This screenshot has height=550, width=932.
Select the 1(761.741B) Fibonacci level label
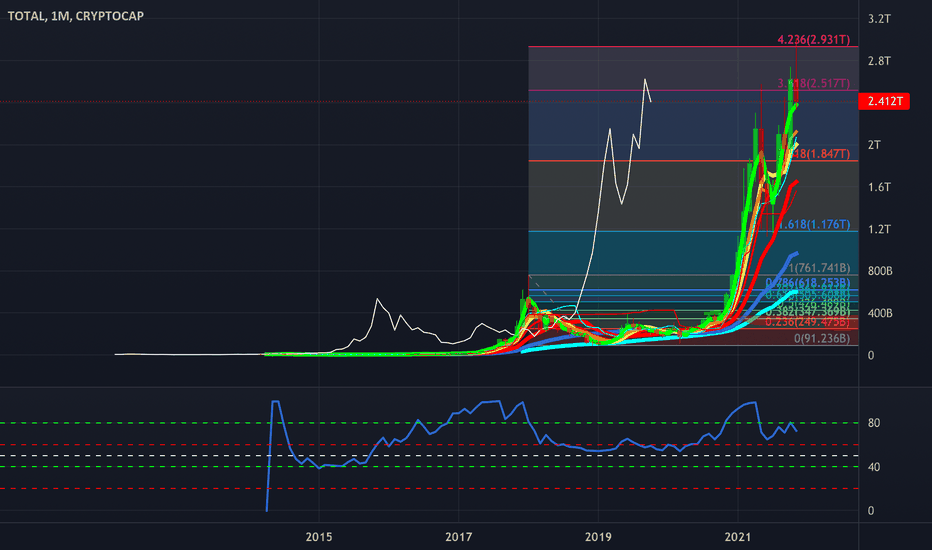coord(819,268)
